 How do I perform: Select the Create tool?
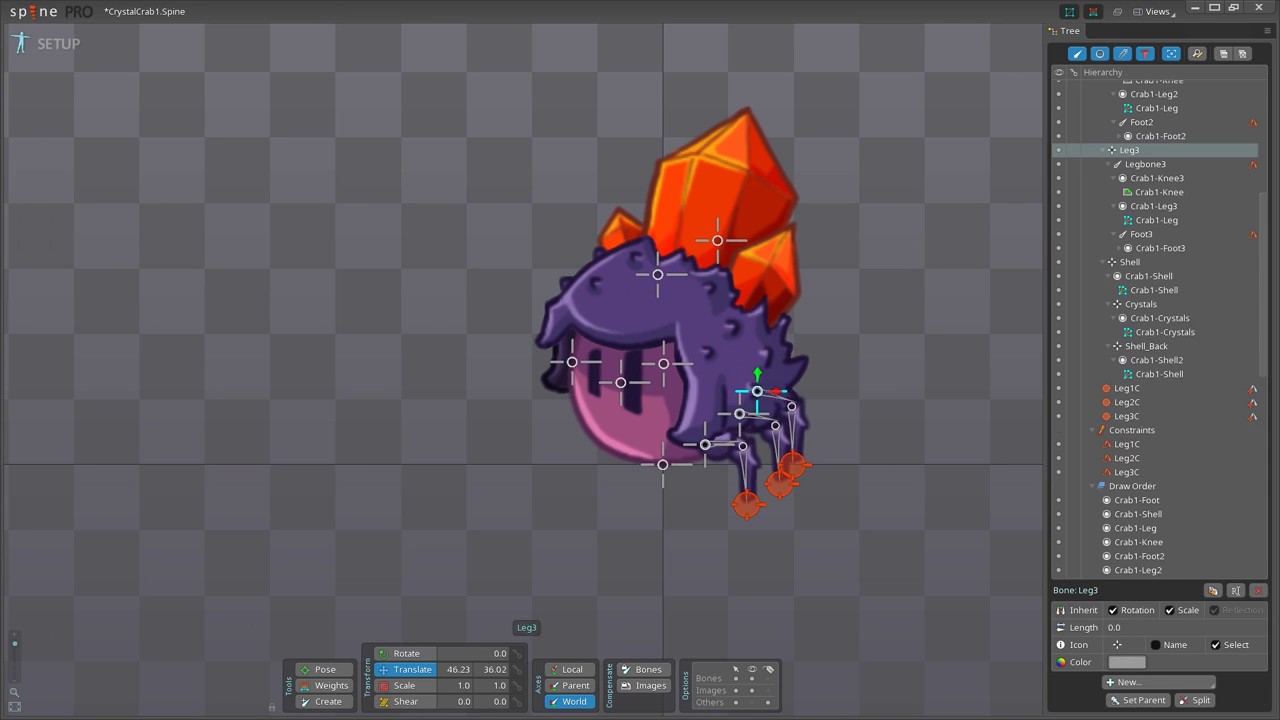click(x=325, y=702)
